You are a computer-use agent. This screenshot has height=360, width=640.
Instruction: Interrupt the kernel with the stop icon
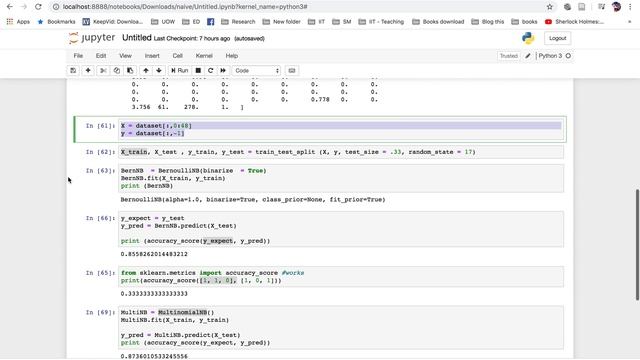(198, 71)
